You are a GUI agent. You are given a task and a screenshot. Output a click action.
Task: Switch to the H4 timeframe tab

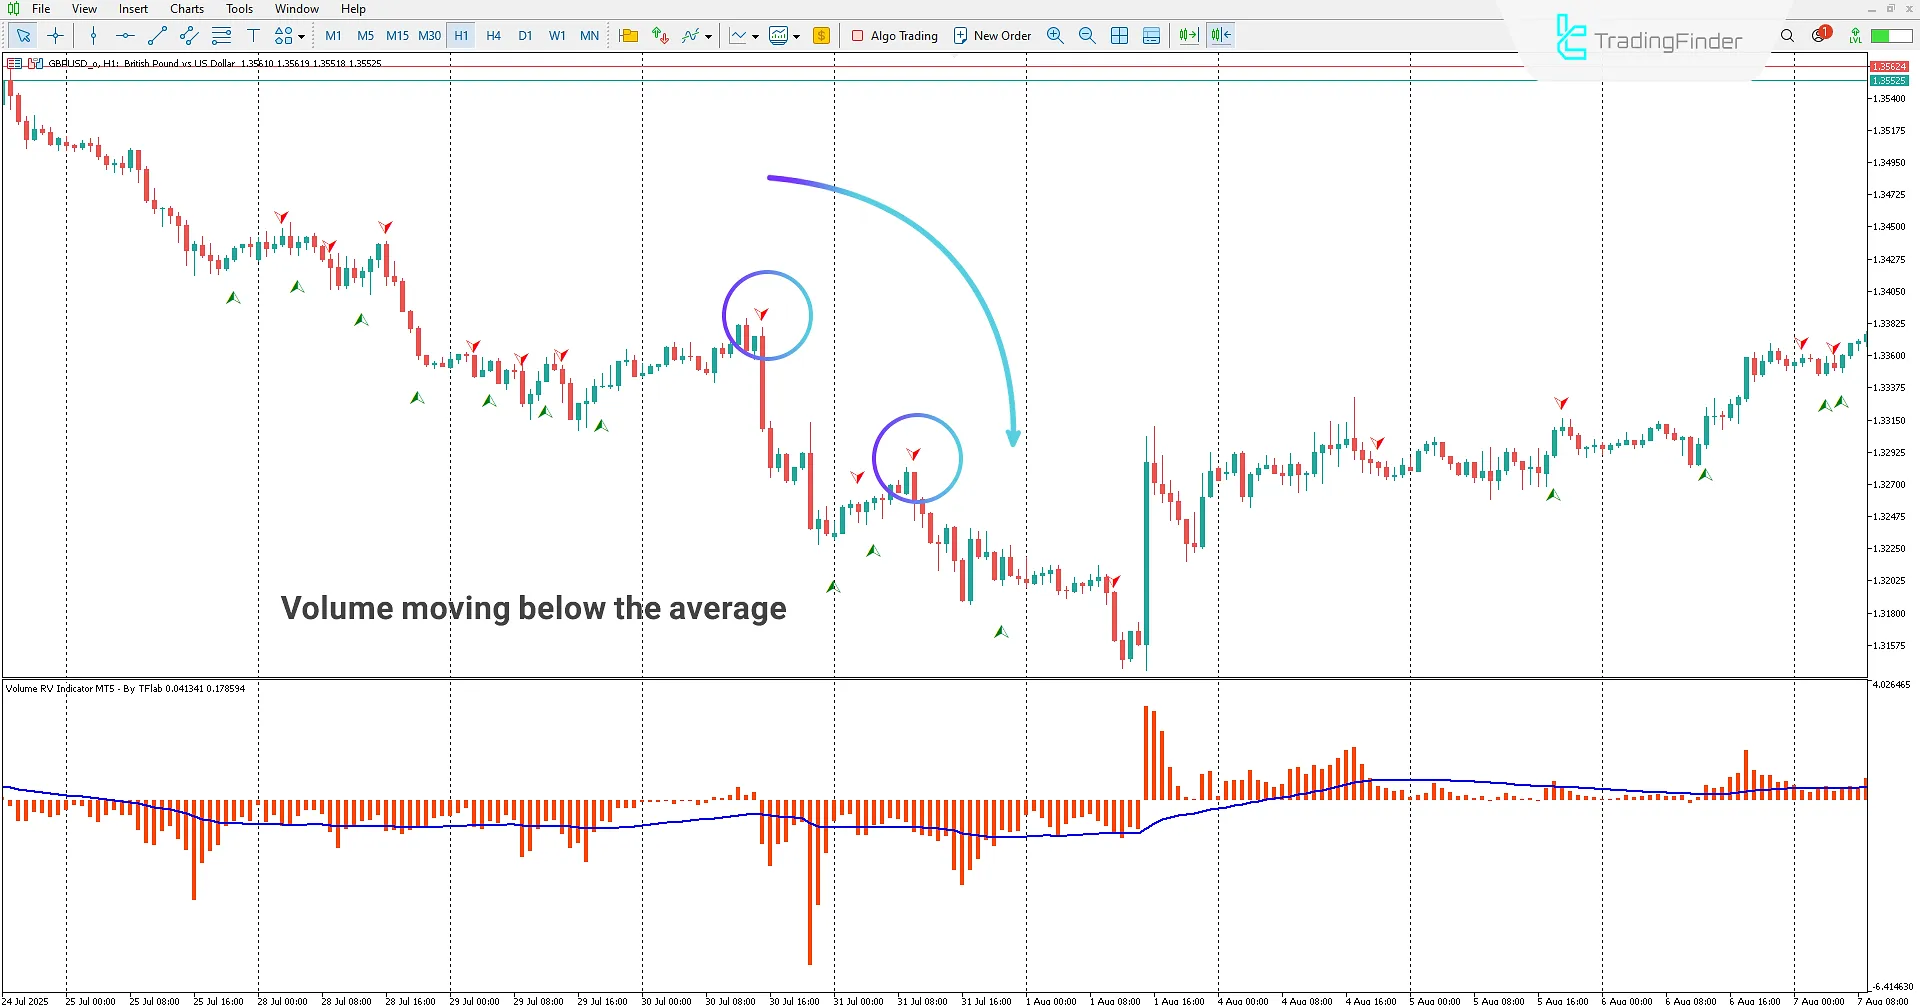click(493, 35)
